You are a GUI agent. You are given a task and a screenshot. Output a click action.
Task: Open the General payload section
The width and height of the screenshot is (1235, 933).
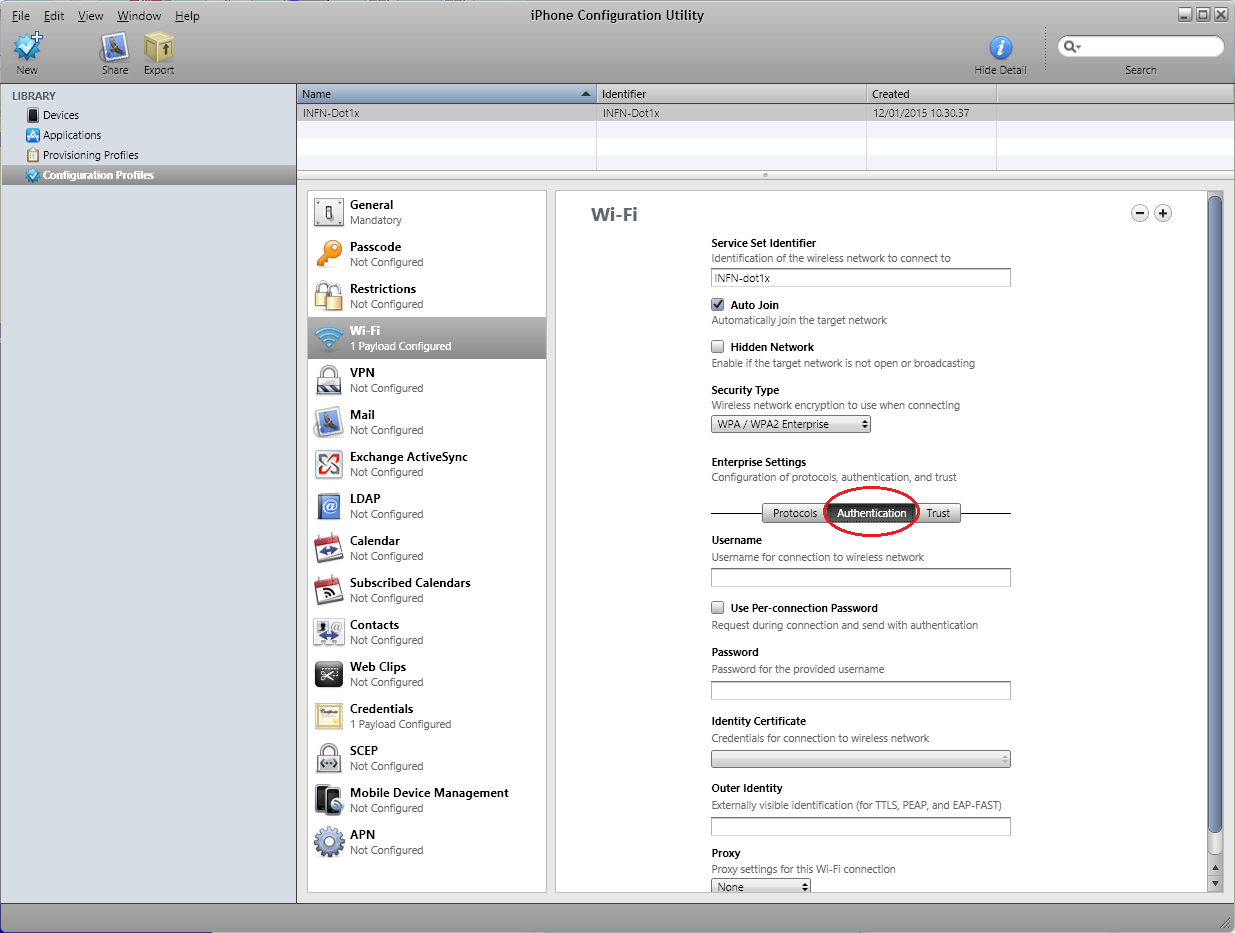pos(427,212)
